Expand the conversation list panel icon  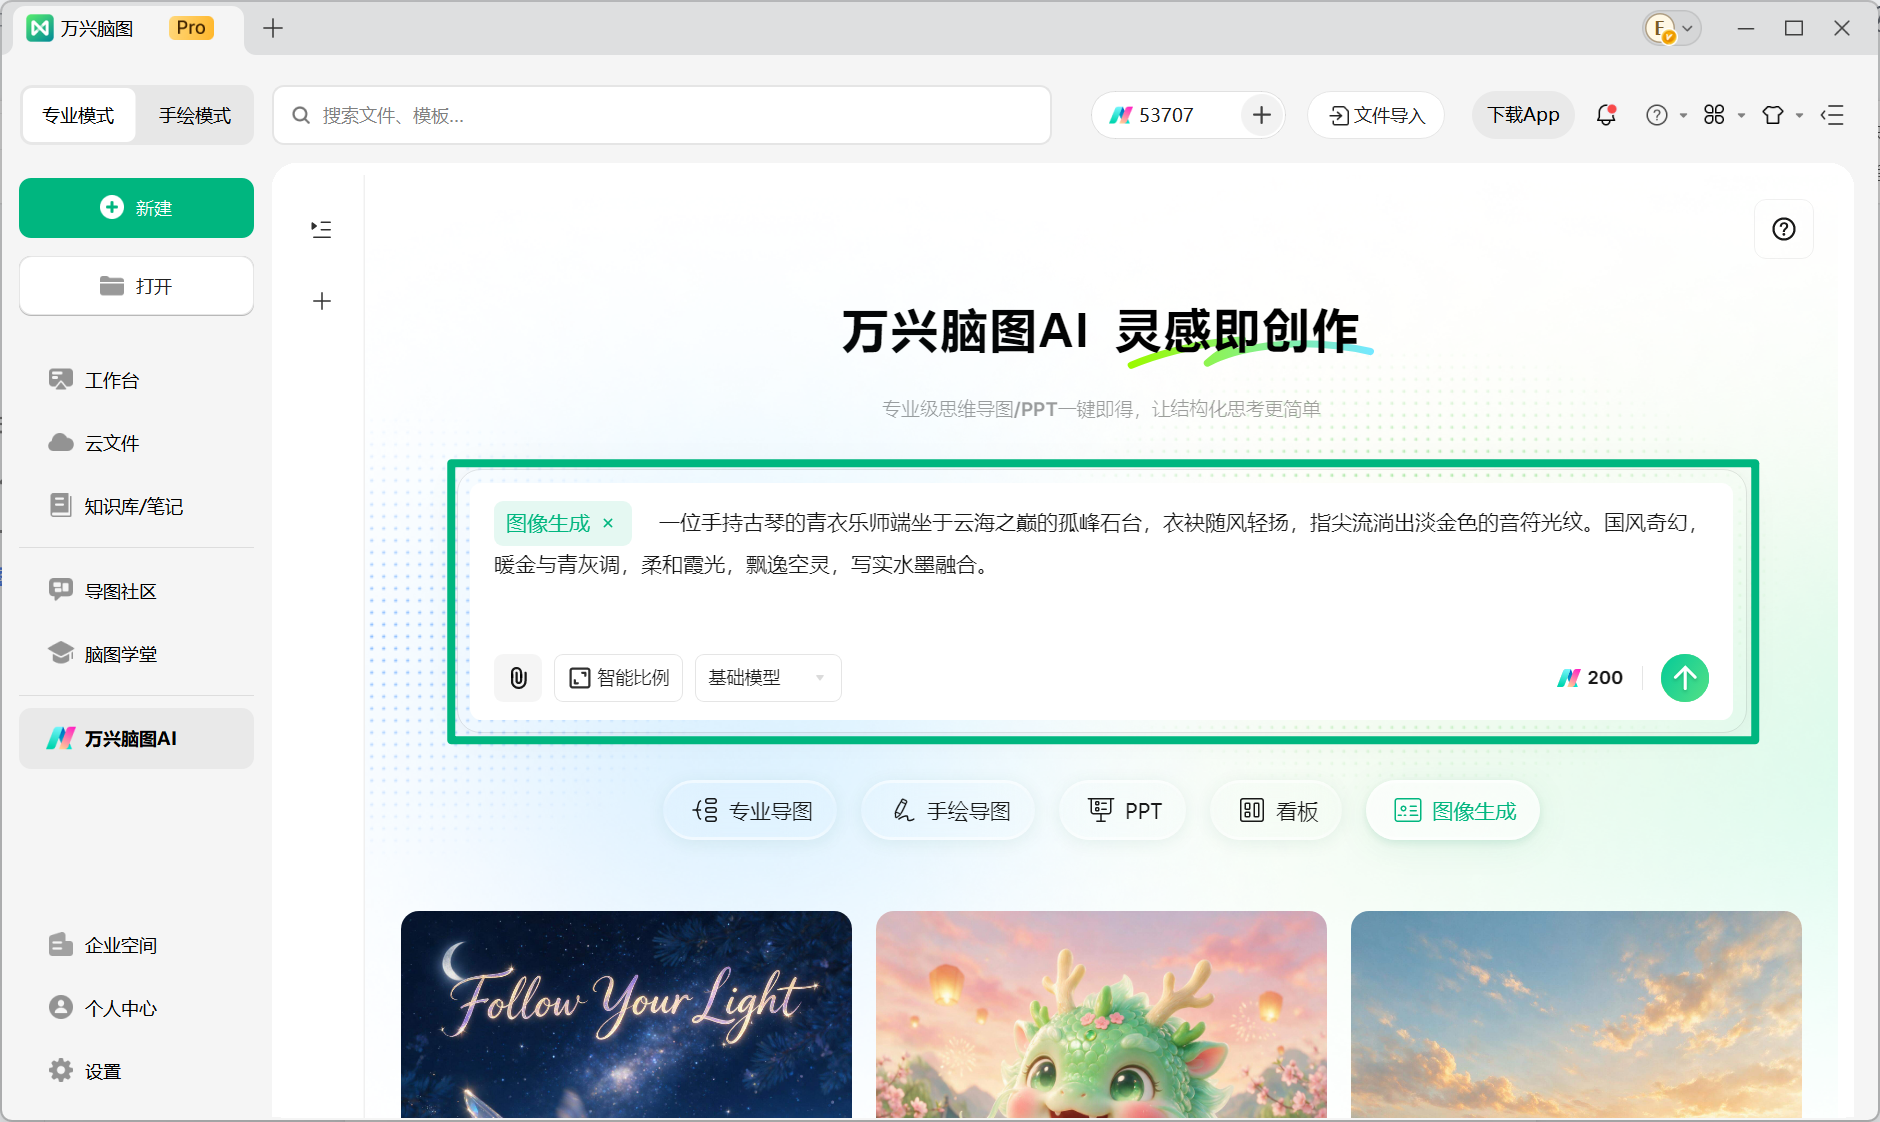click(321, 229)
